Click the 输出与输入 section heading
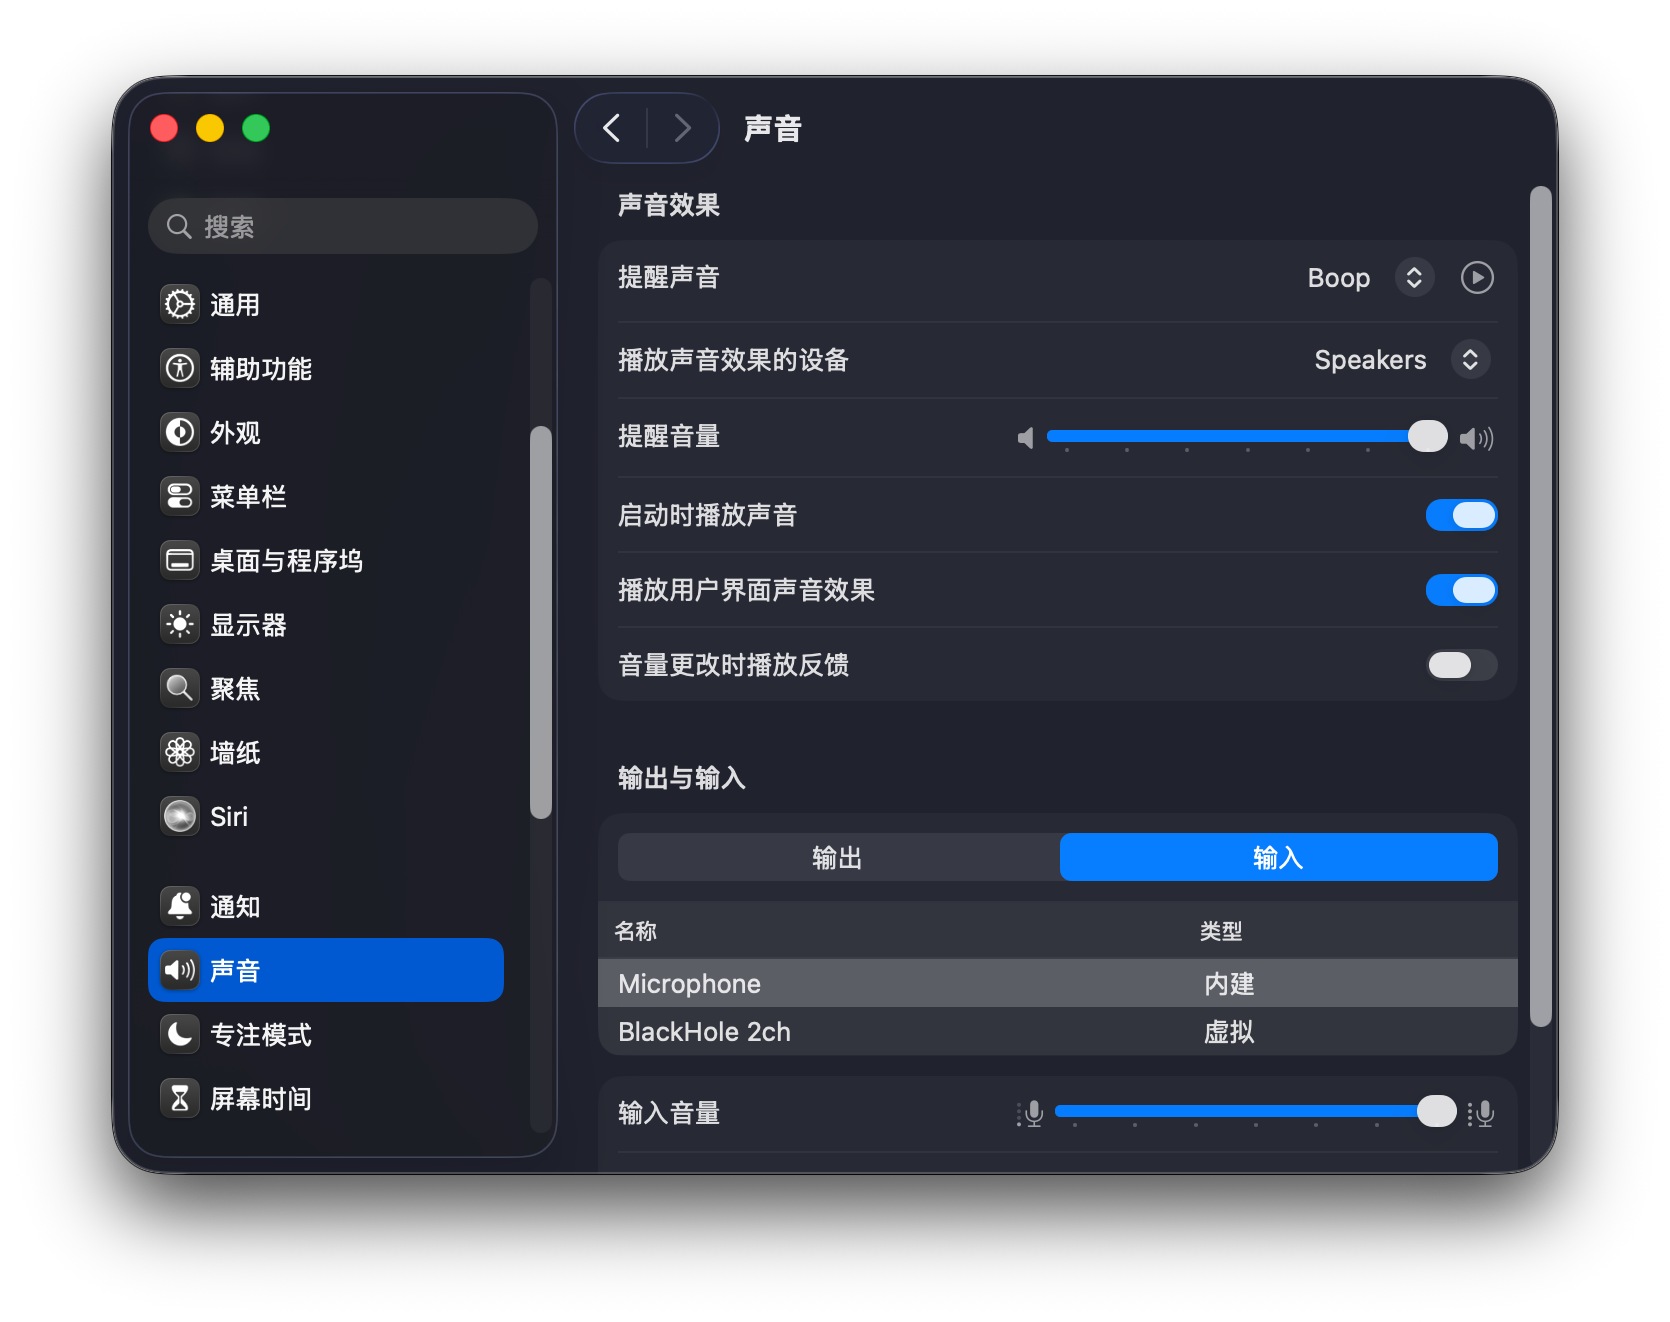The image size is (1670, 1322). (682, 778)
